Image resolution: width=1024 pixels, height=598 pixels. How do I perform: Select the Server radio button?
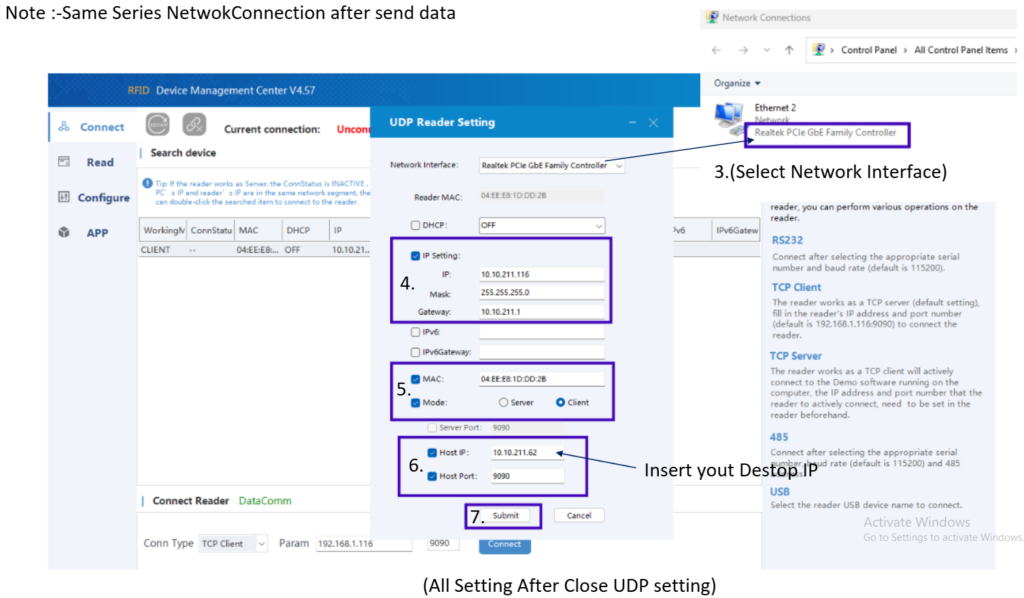(x=504, y=403)
